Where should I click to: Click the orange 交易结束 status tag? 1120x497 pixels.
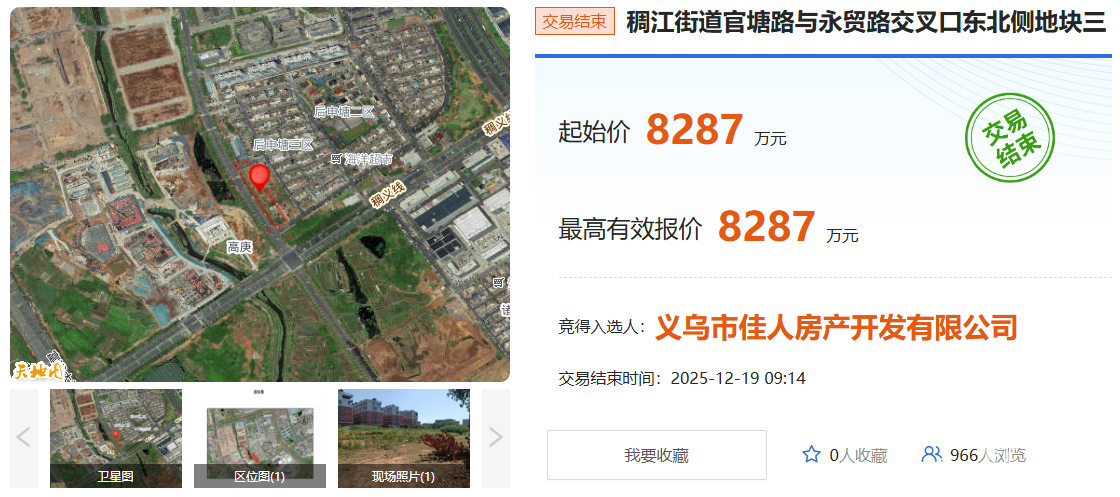(x=575, y=21)
